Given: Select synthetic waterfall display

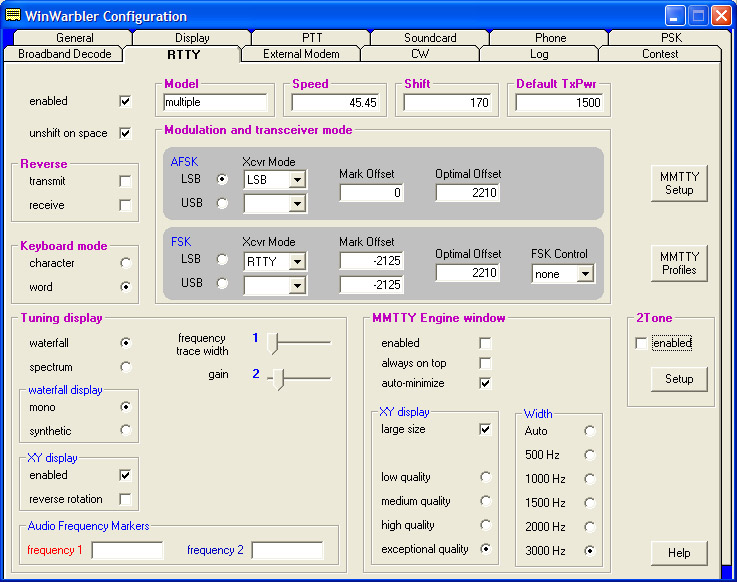Looking at the screenshot, I should click(x=125, y=430).
